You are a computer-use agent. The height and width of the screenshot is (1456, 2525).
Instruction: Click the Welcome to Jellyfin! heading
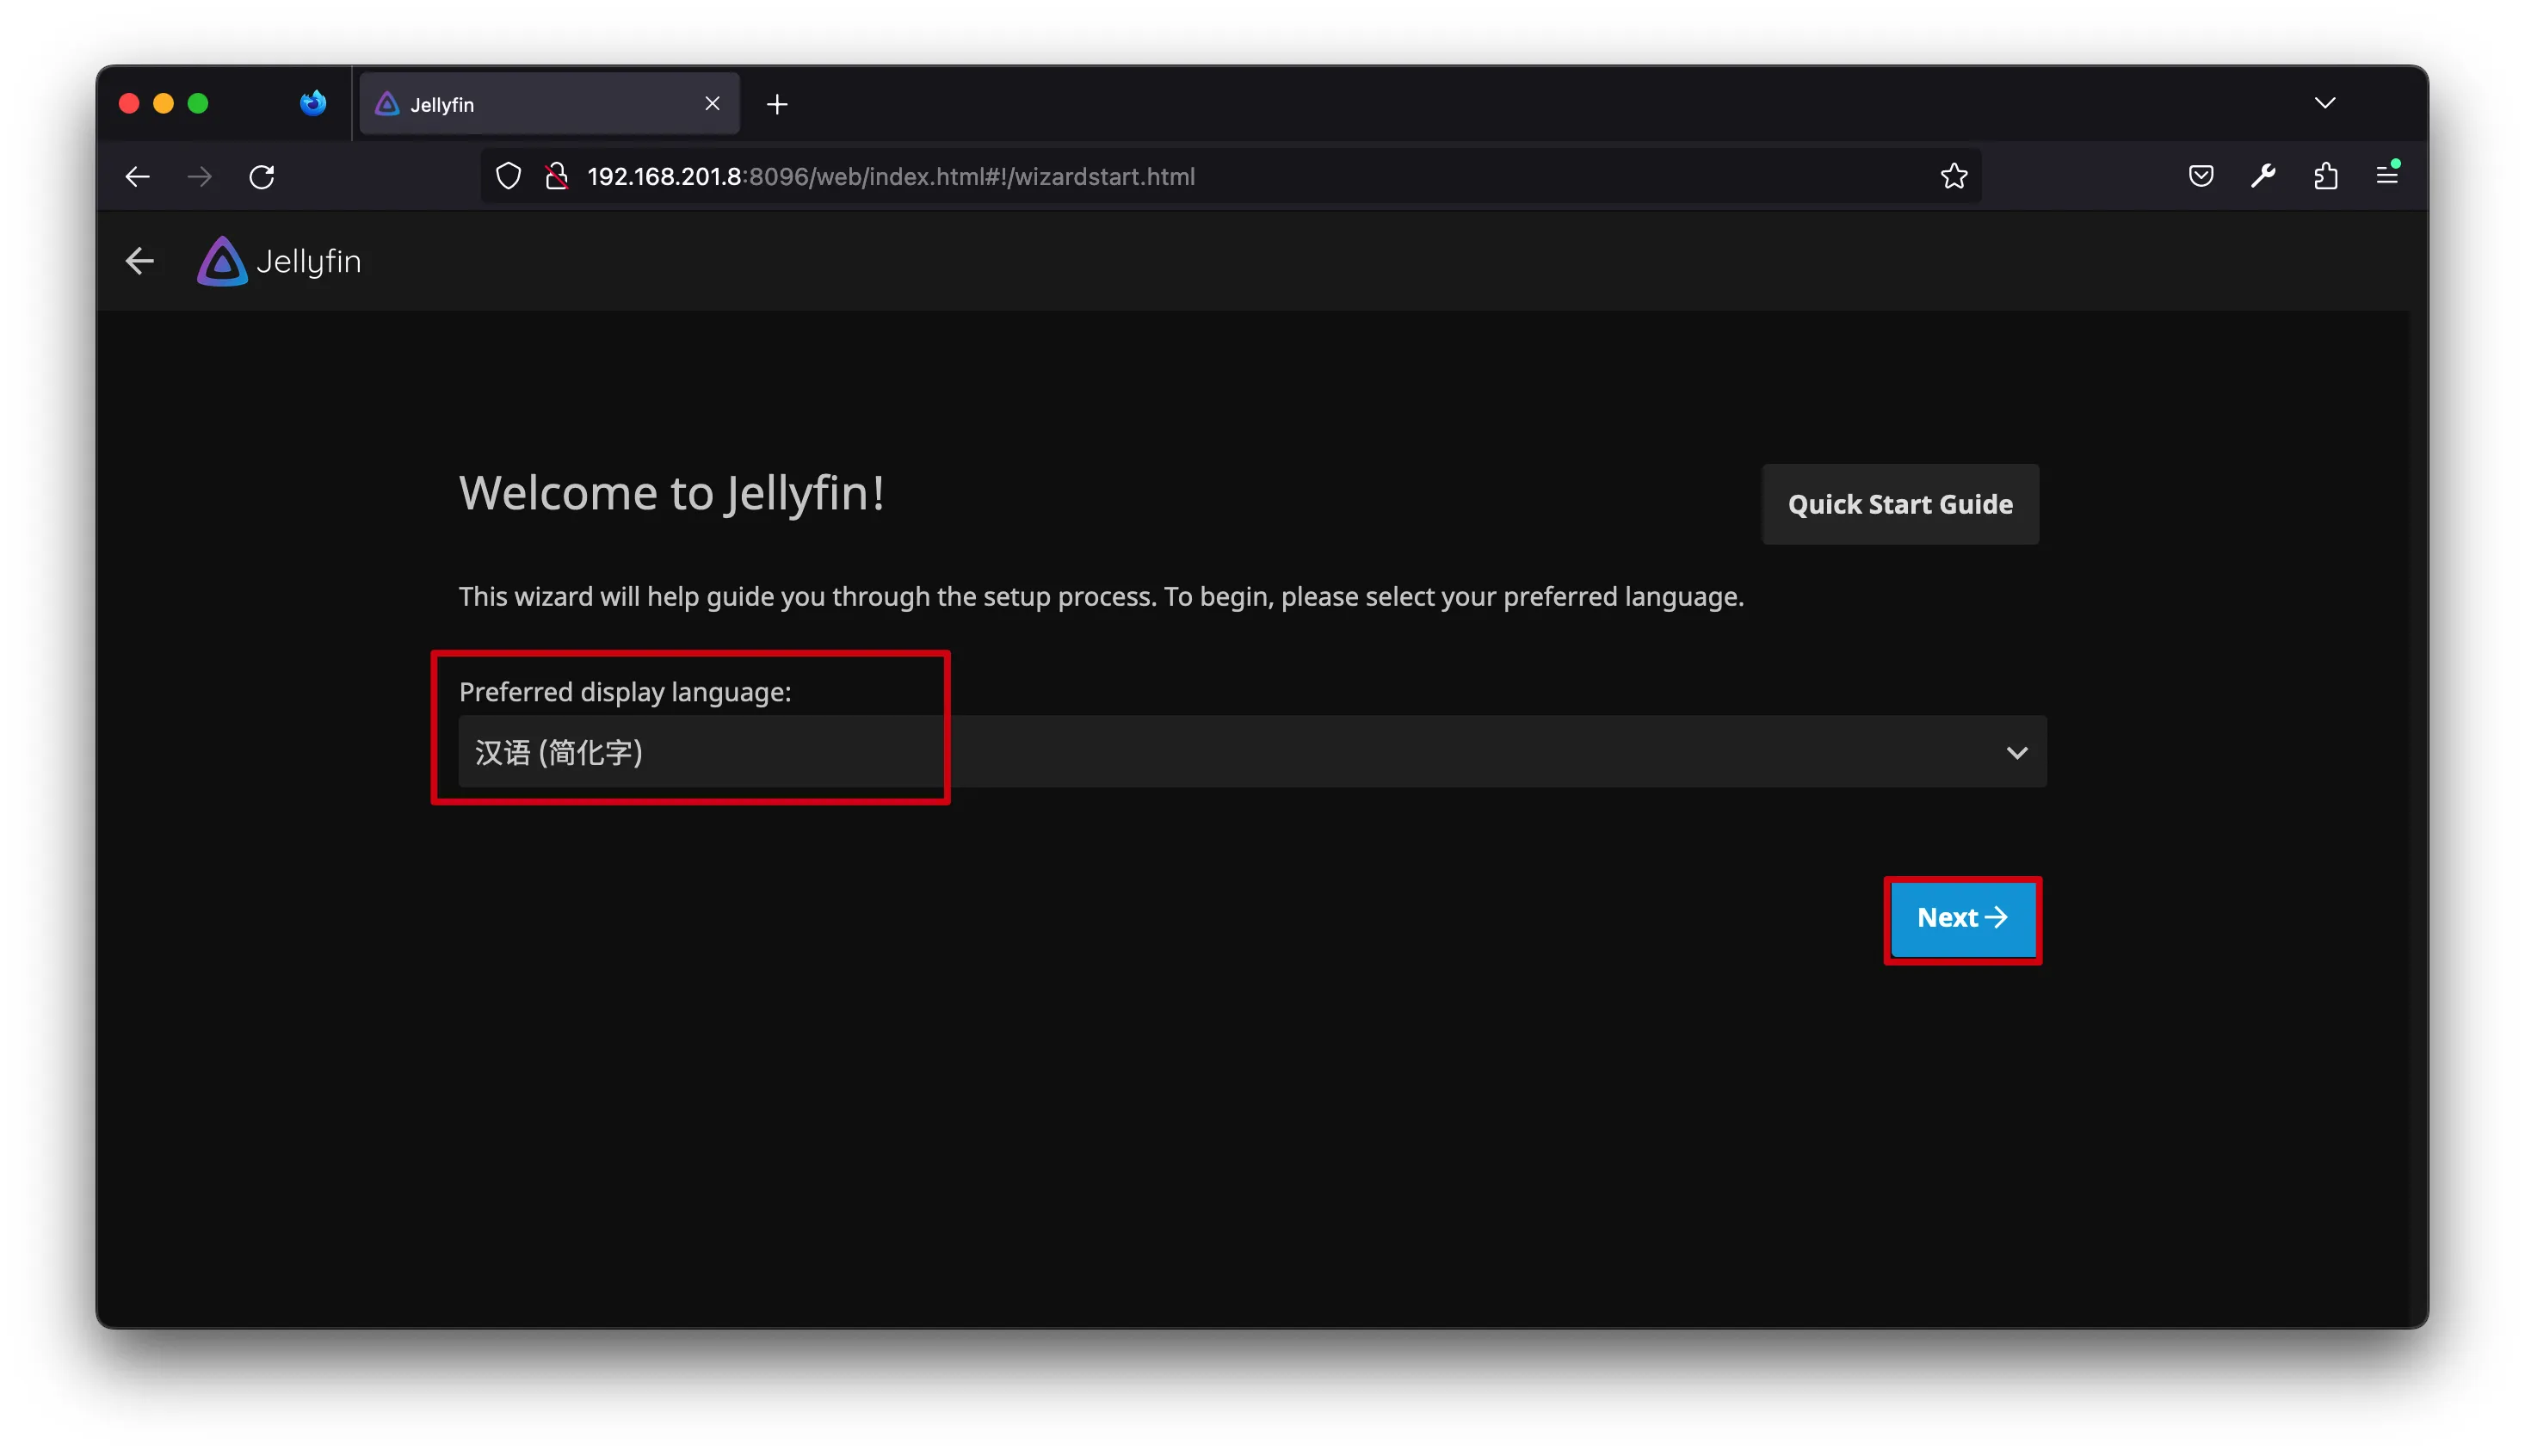(x=671, y=493)
